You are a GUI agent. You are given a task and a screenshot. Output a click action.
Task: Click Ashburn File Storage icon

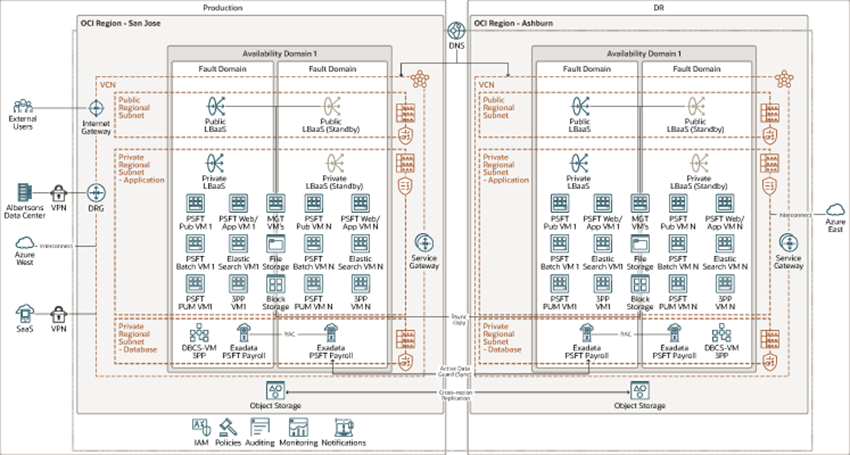640,244
